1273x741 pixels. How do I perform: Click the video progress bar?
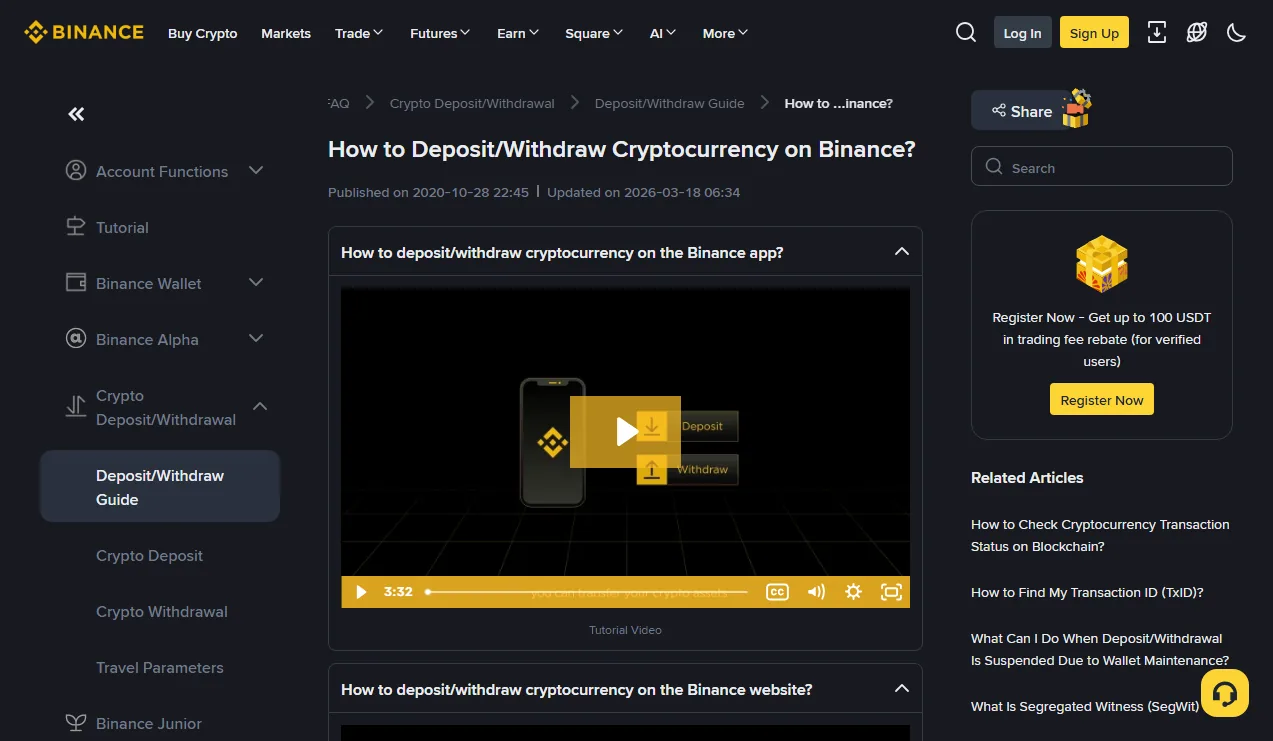click(x=587, y=592)
